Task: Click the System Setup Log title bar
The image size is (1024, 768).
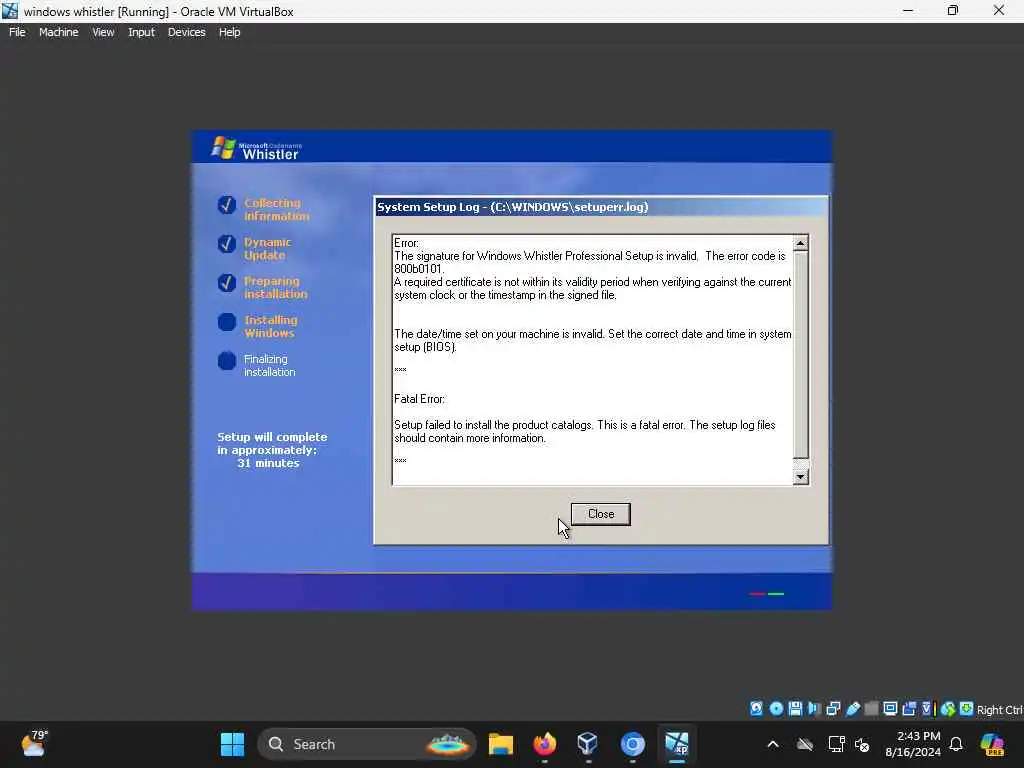Action: click(x=601, y=207)
